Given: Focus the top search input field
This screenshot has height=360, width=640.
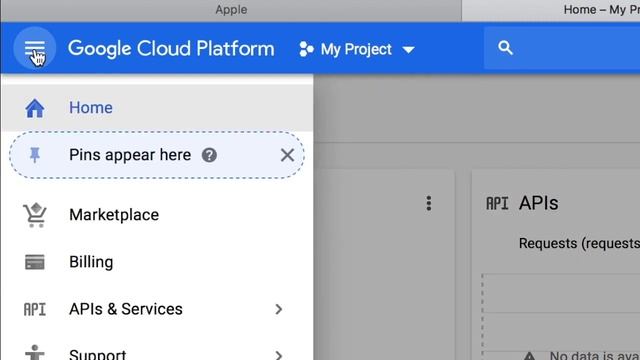Looking at the screenshot, I should pos(562,48).
